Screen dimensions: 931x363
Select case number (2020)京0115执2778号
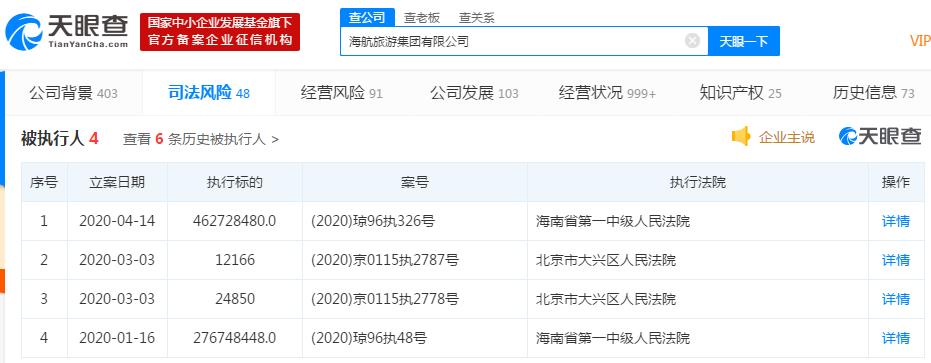coord(384,299)
